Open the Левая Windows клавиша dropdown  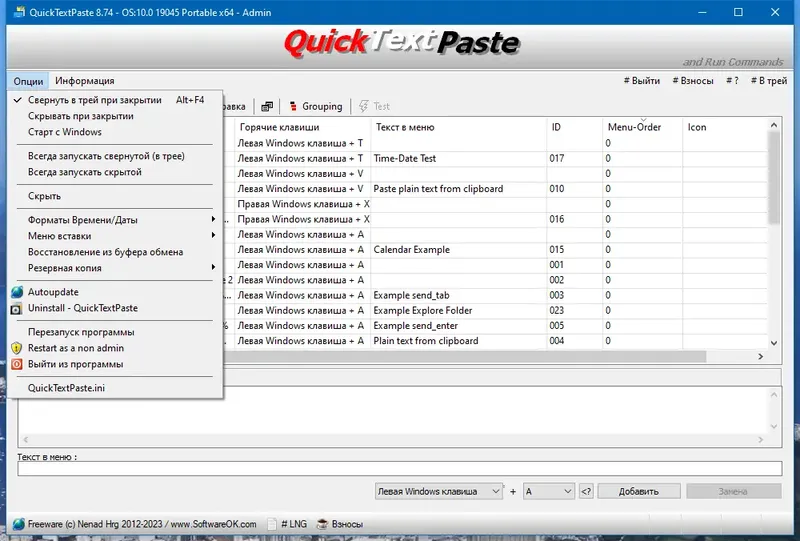coord(438,491)
